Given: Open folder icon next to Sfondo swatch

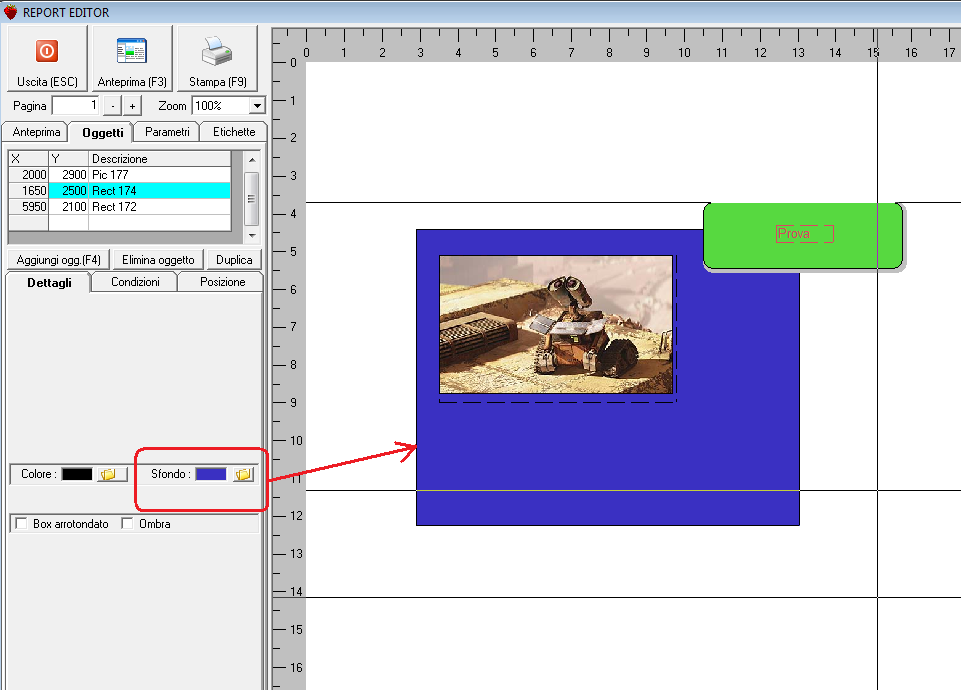Looking at the screenshot, I should click(243, 474).
